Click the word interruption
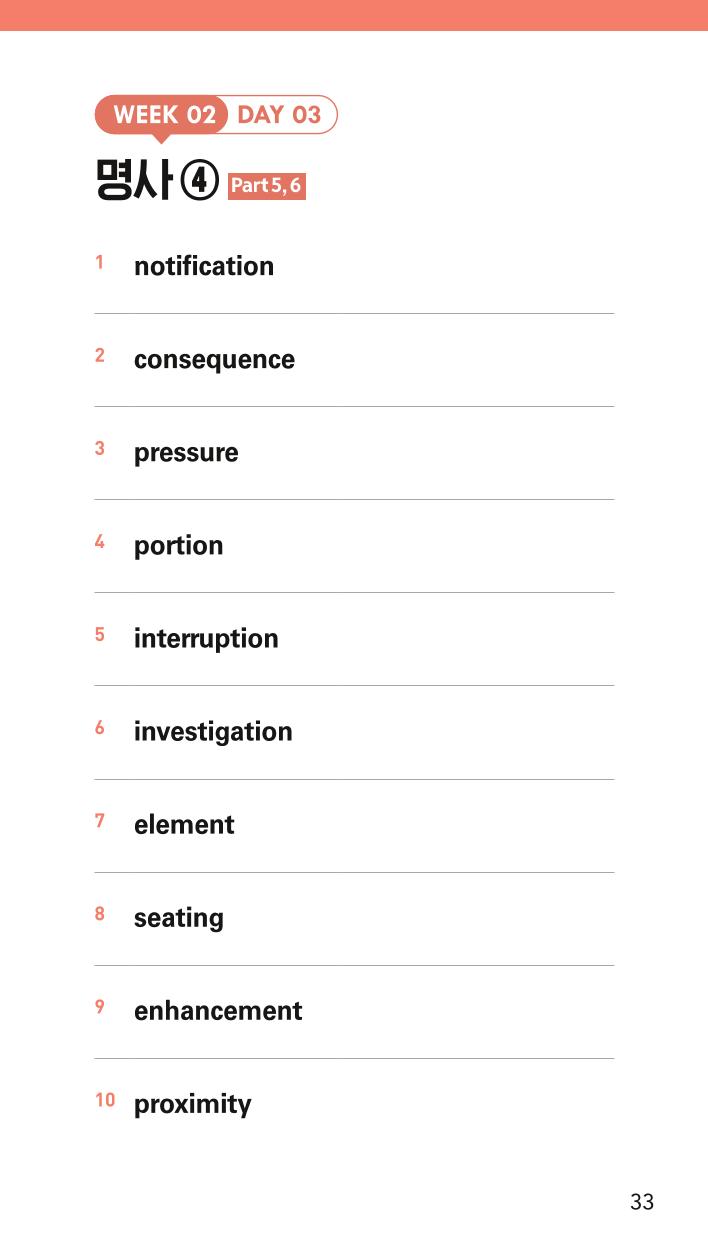Viewport: 708px width, 1259px height. pos(206,639)
